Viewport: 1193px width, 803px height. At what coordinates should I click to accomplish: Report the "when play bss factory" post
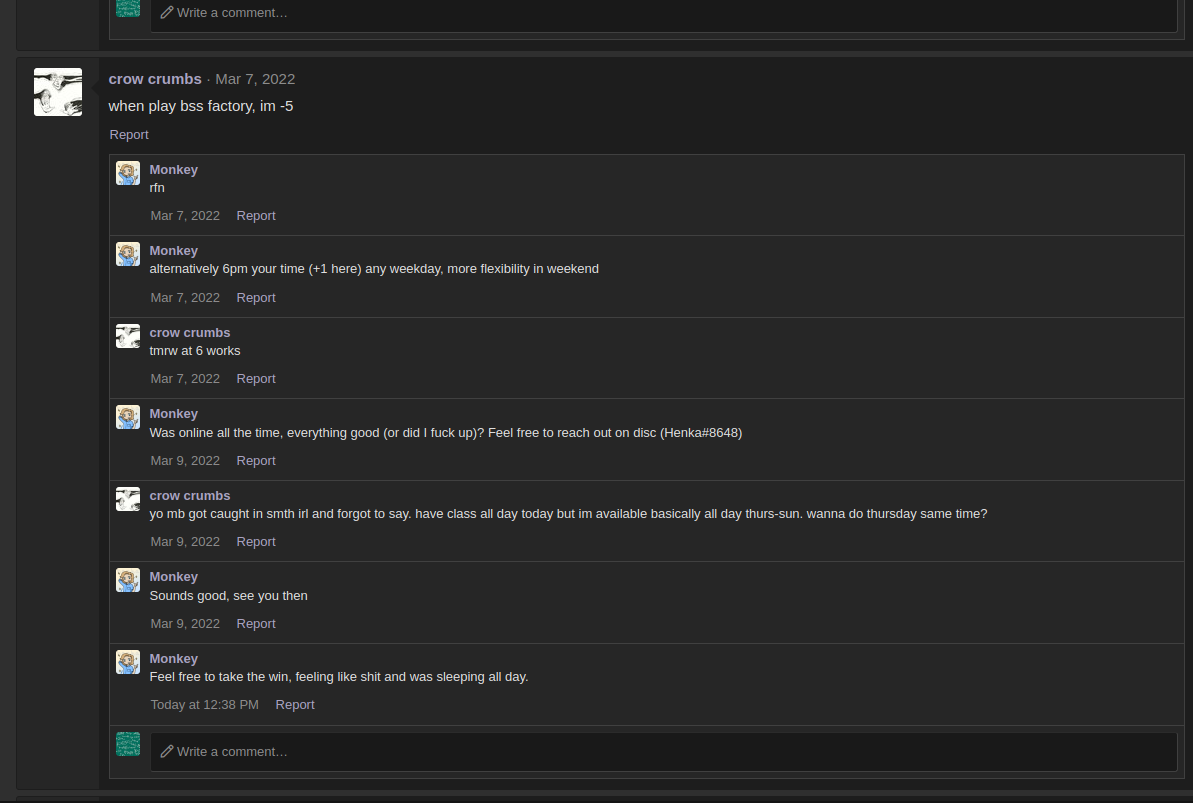(129, 135)
